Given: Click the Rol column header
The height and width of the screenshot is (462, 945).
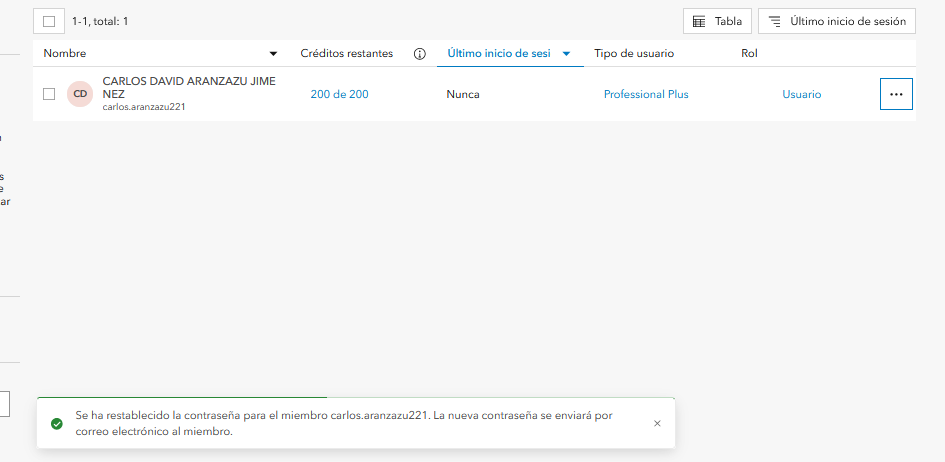Looking at the screenshot, I should coord(749,54).
